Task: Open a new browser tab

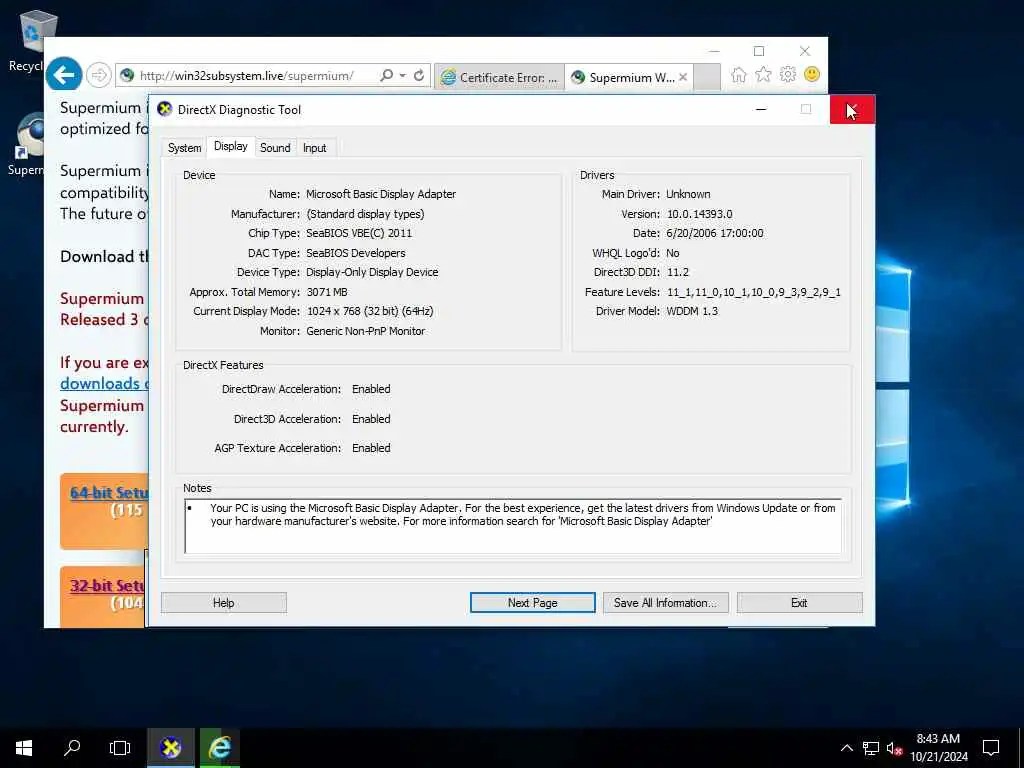Action: pos(707,77)
